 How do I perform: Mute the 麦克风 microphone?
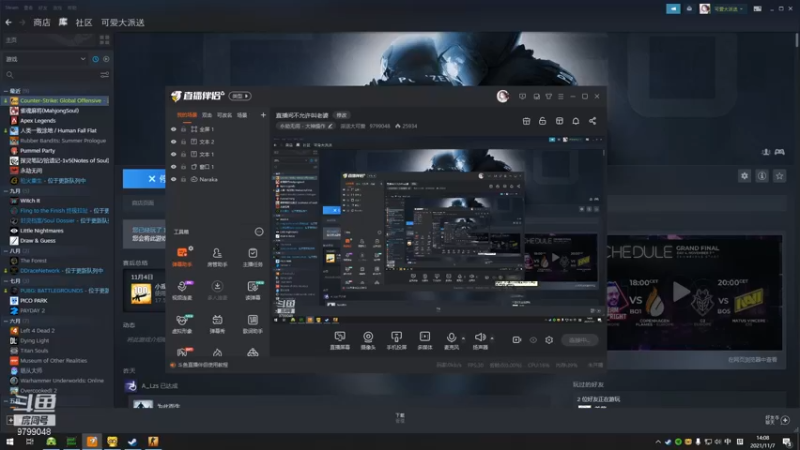(x=452, y=340)
